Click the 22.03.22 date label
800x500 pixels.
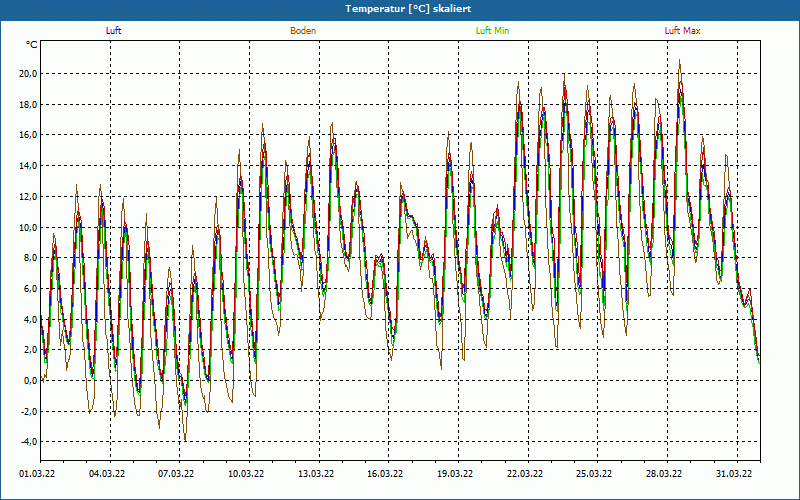click(525, 474)
